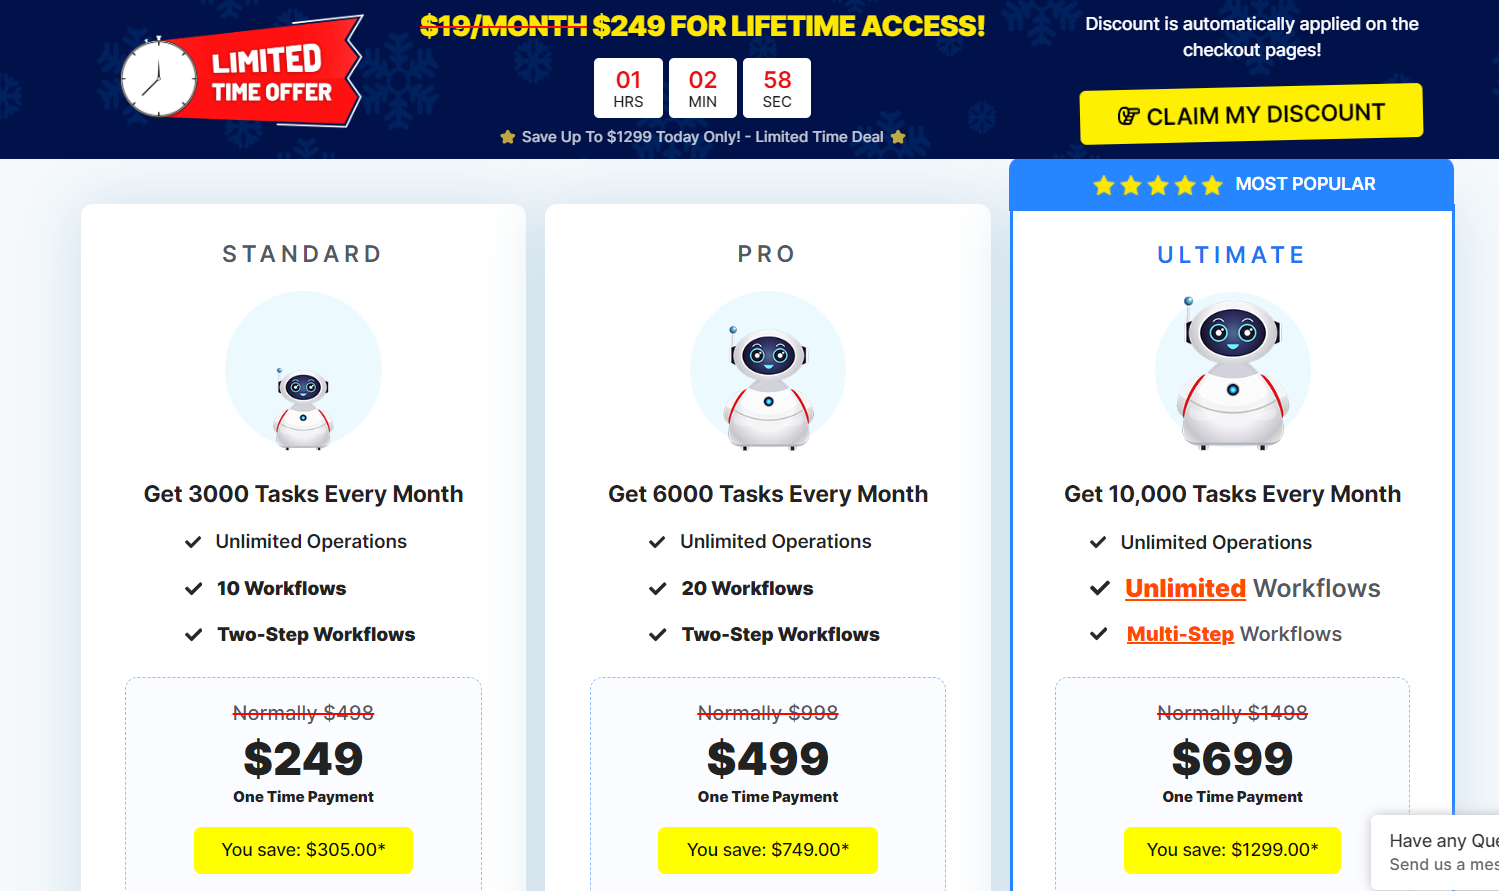Click the pointing hand icon on discount button
The height and width of the screenshot is (891, 1499).
tap(1128, 116)
